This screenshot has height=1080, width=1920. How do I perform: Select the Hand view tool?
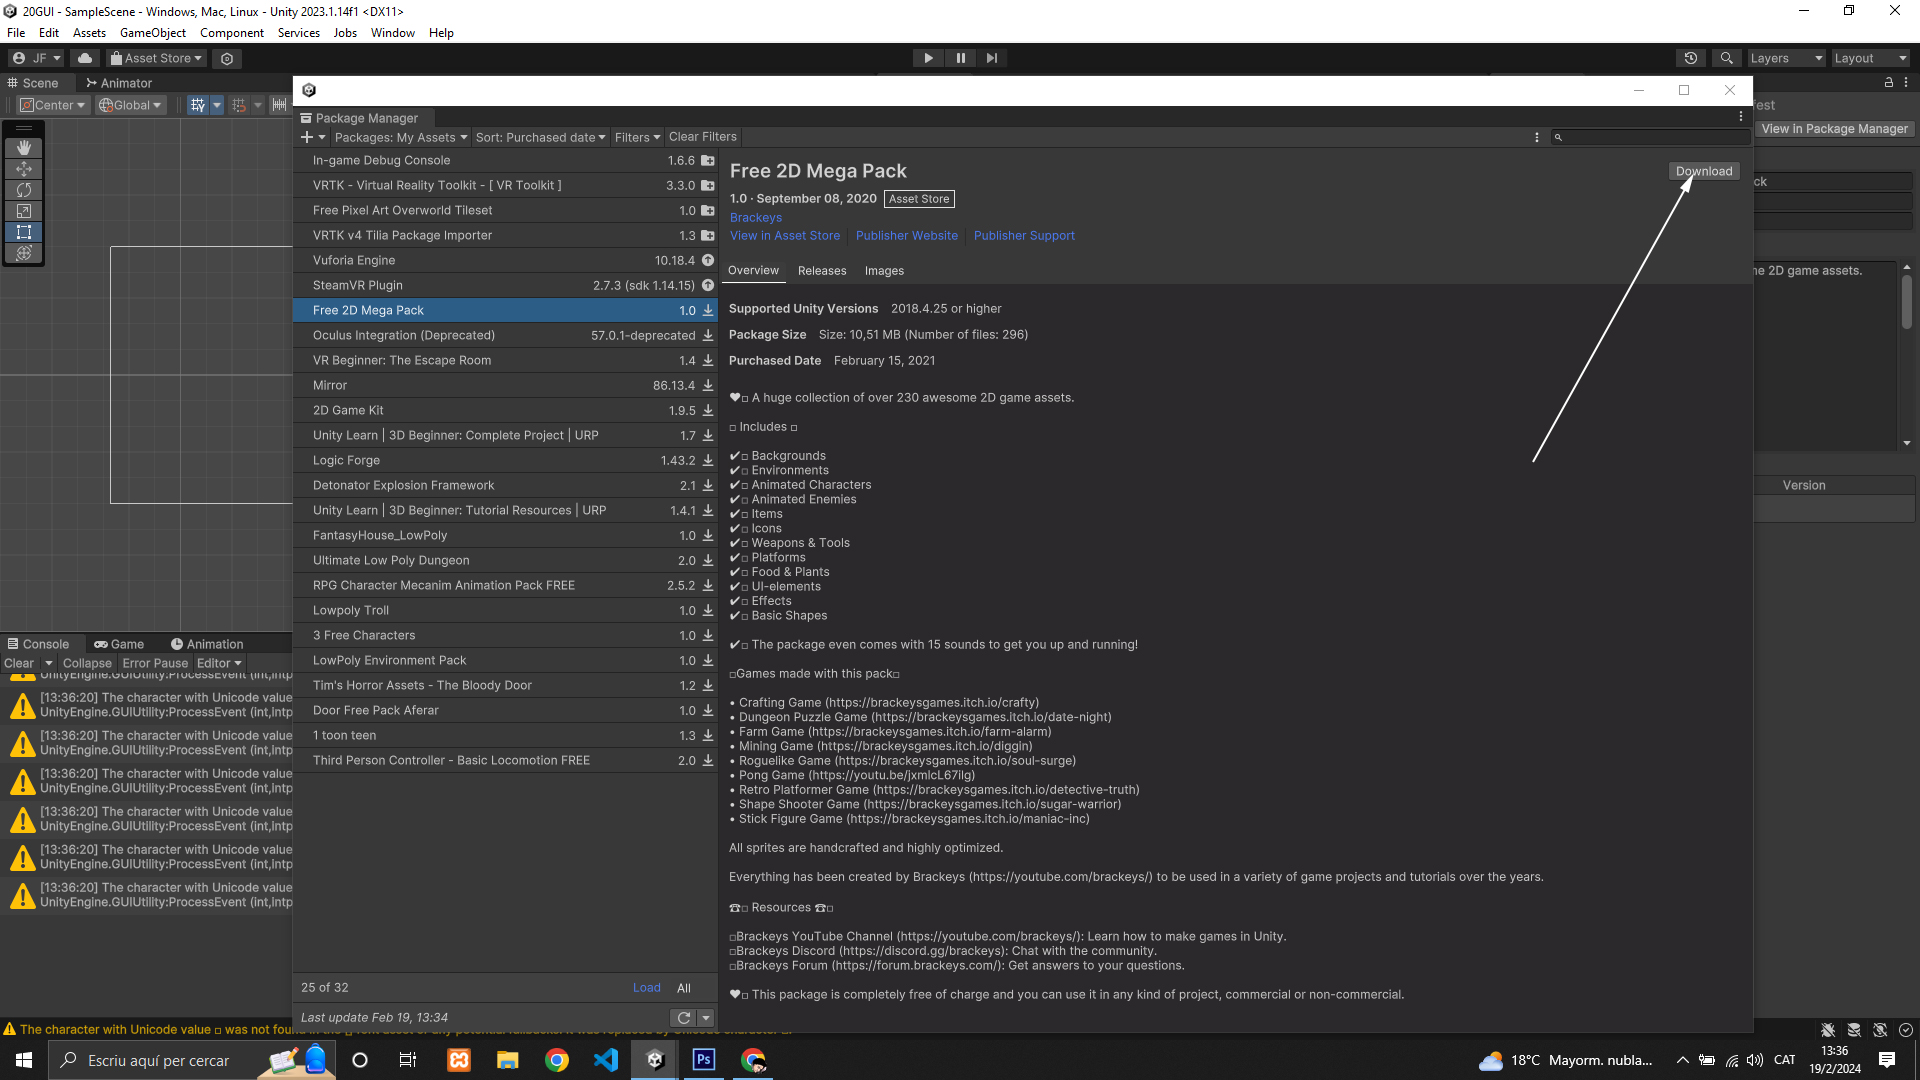[x=24, y=148]
